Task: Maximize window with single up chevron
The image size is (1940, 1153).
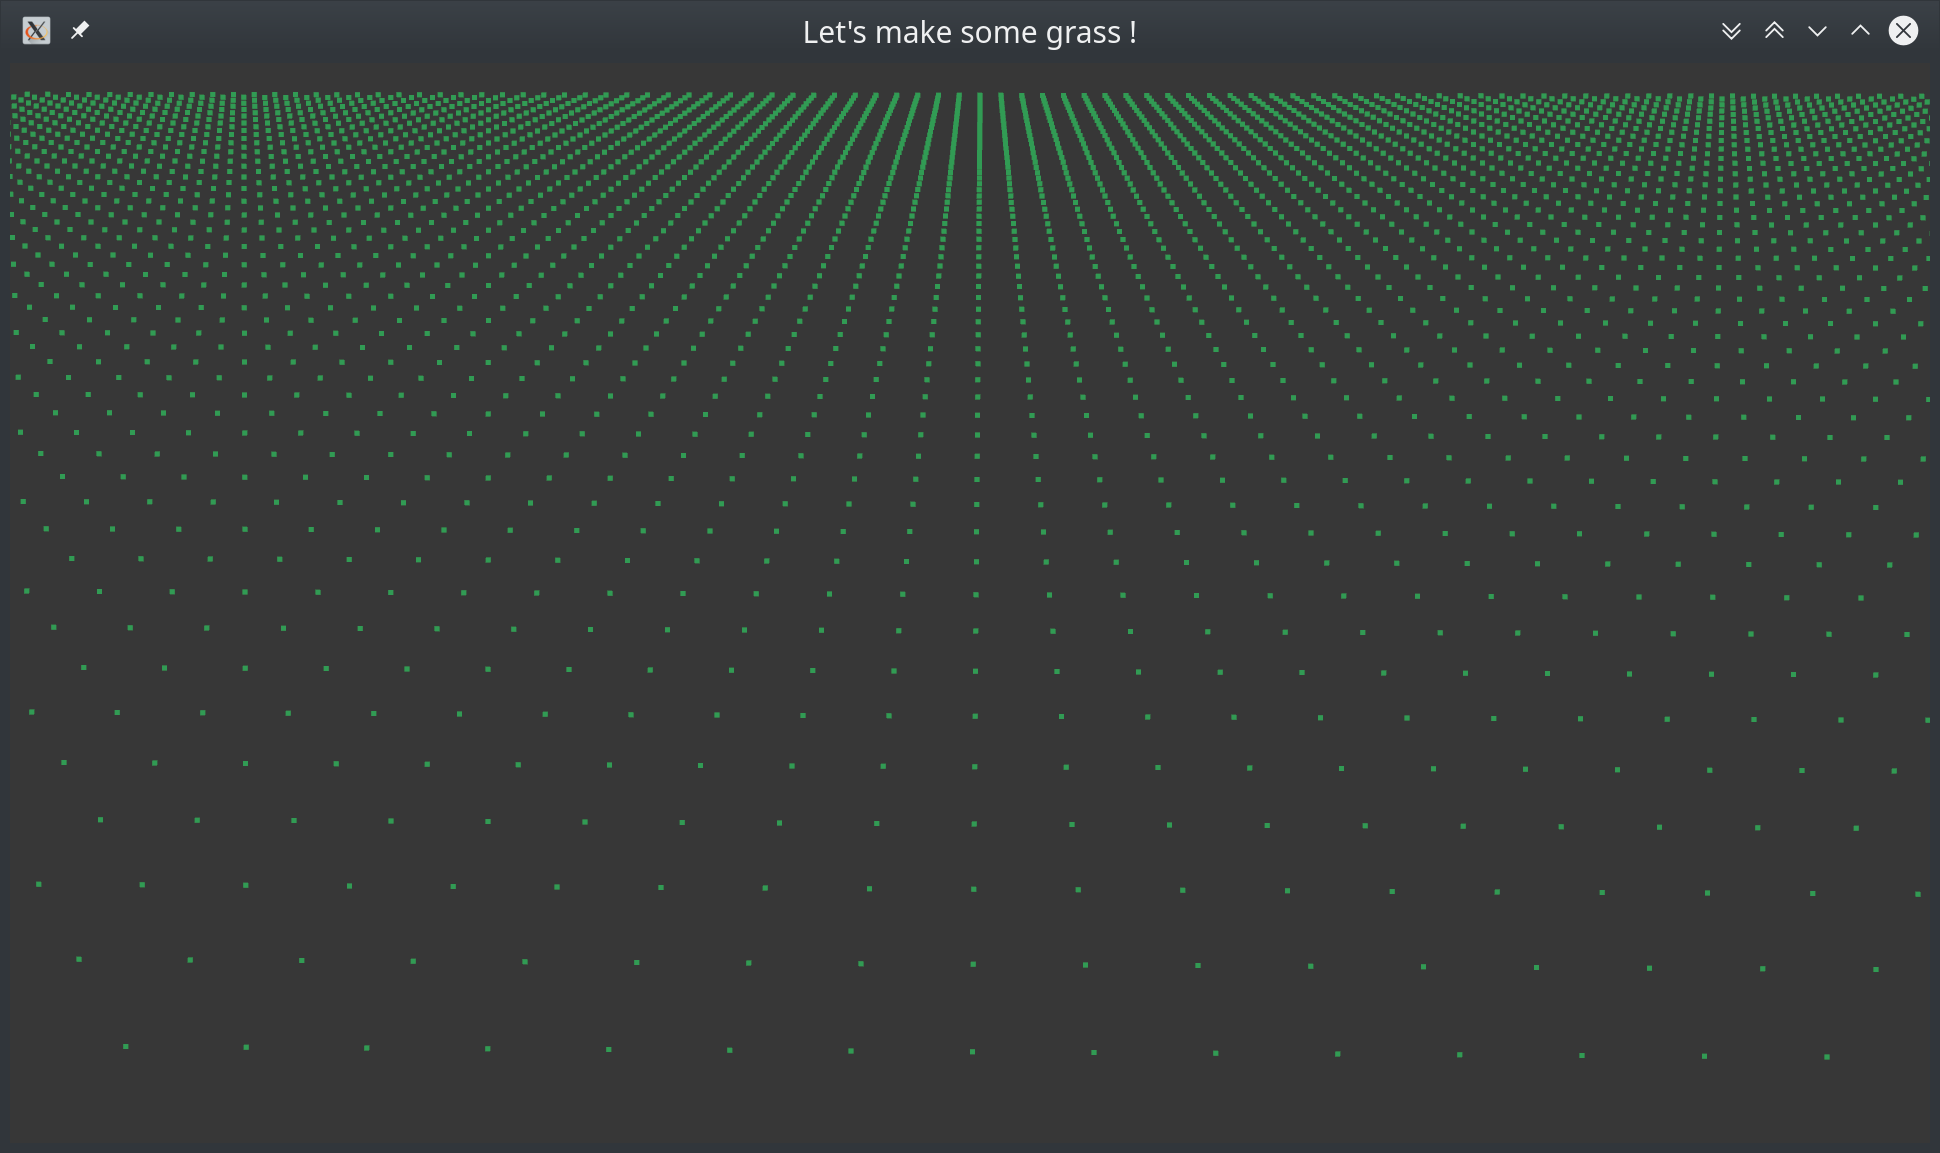Action: (x=1860, y=31)
